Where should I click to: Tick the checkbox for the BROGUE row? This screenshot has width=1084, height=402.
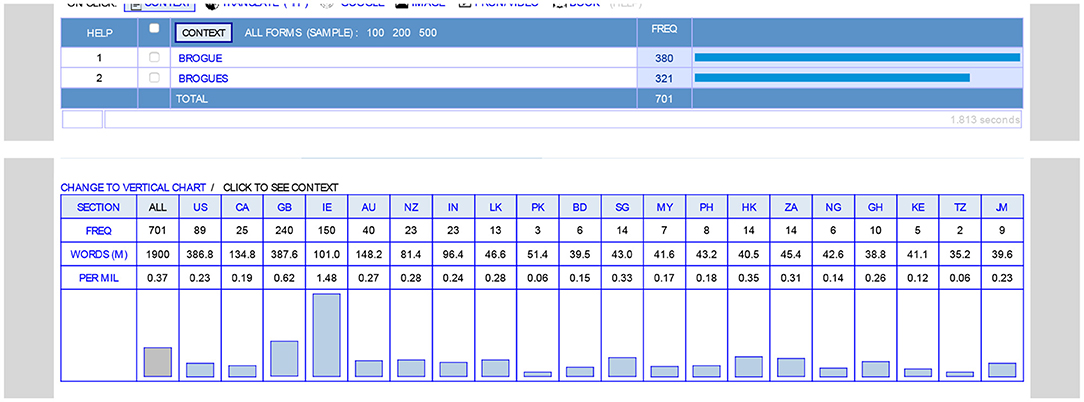tap(154, 57)
